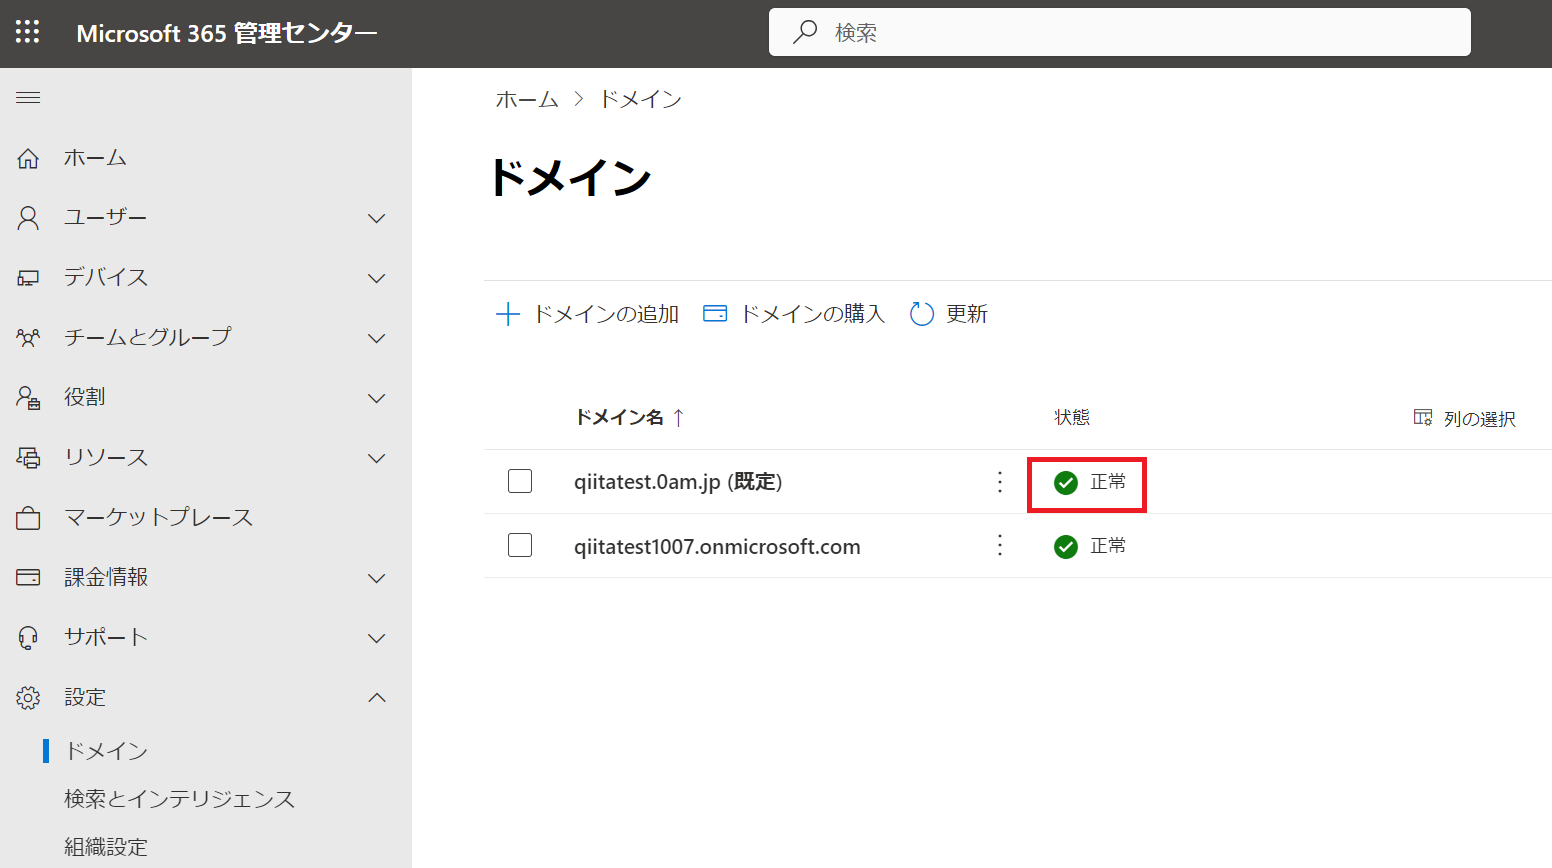Open more actions for qiitatest.0am.jp

(x=1000, y=482)
